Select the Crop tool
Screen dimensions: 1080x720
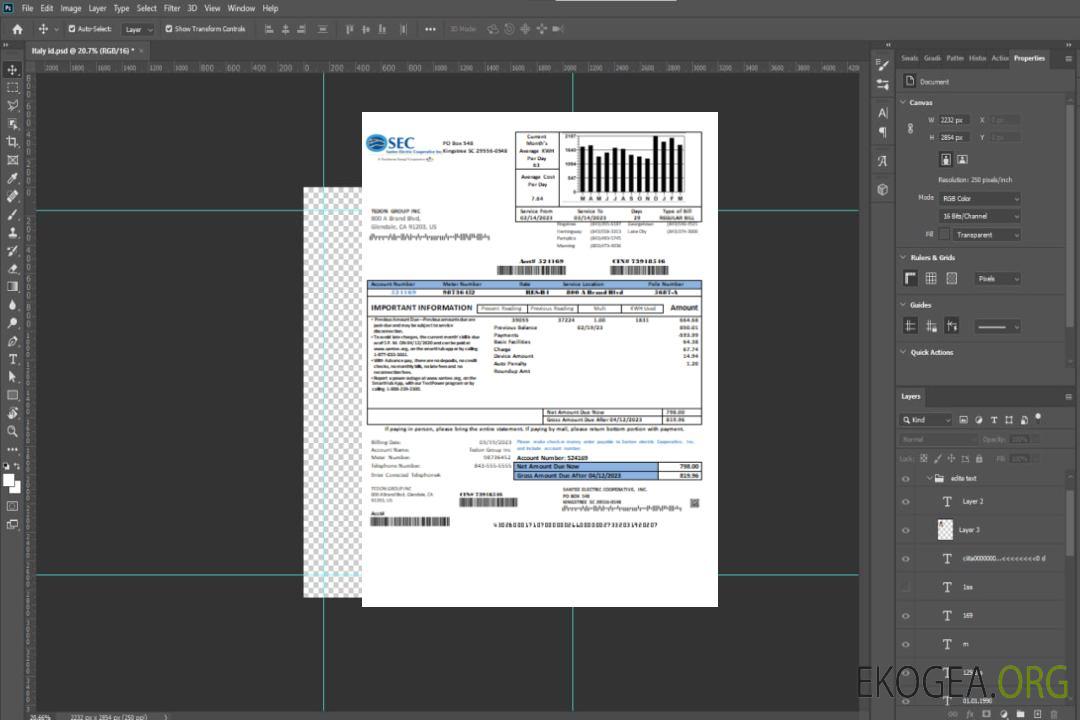tap(13, 142)
